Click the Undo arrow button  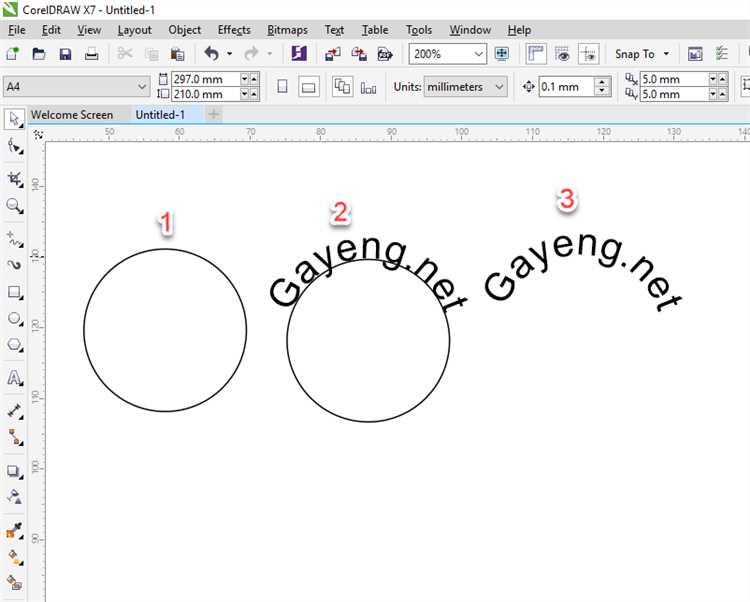[x=211, y=54]
